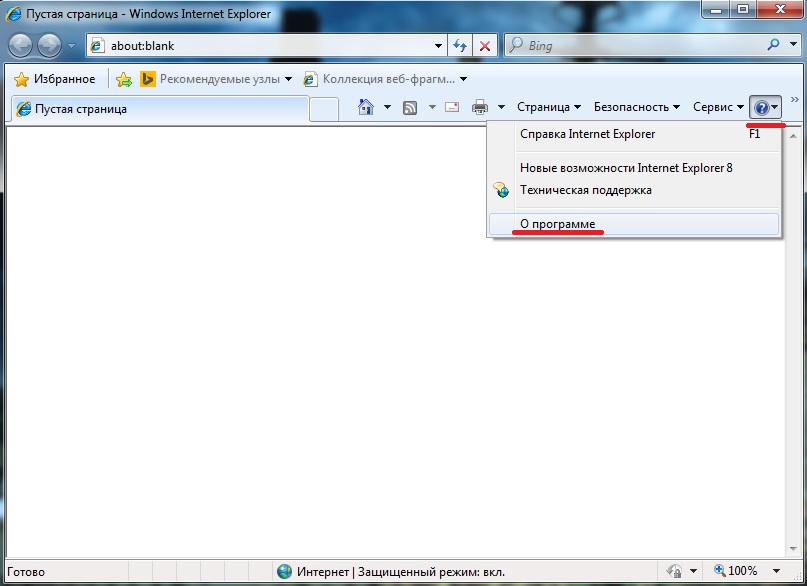Click the Read Mail envelope icon
The width and height of the screenshot is (807, 586).
tap(452, 107)
